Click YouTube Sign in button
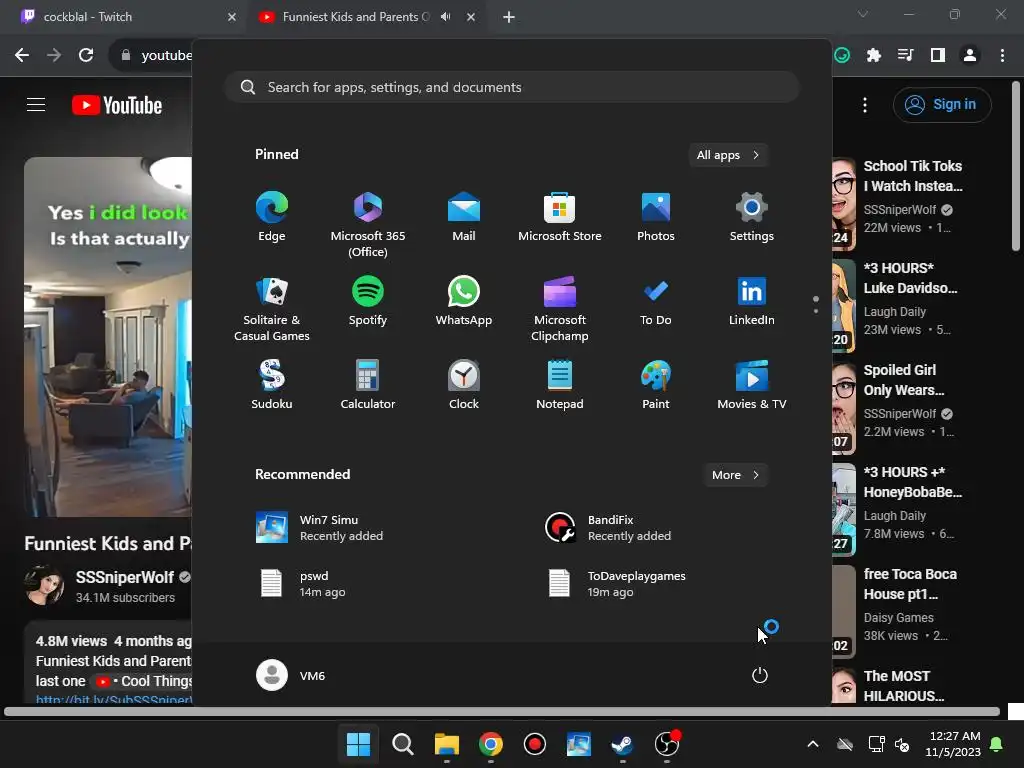This screenshot has height=768, width=1024. (x=942, y=104)
